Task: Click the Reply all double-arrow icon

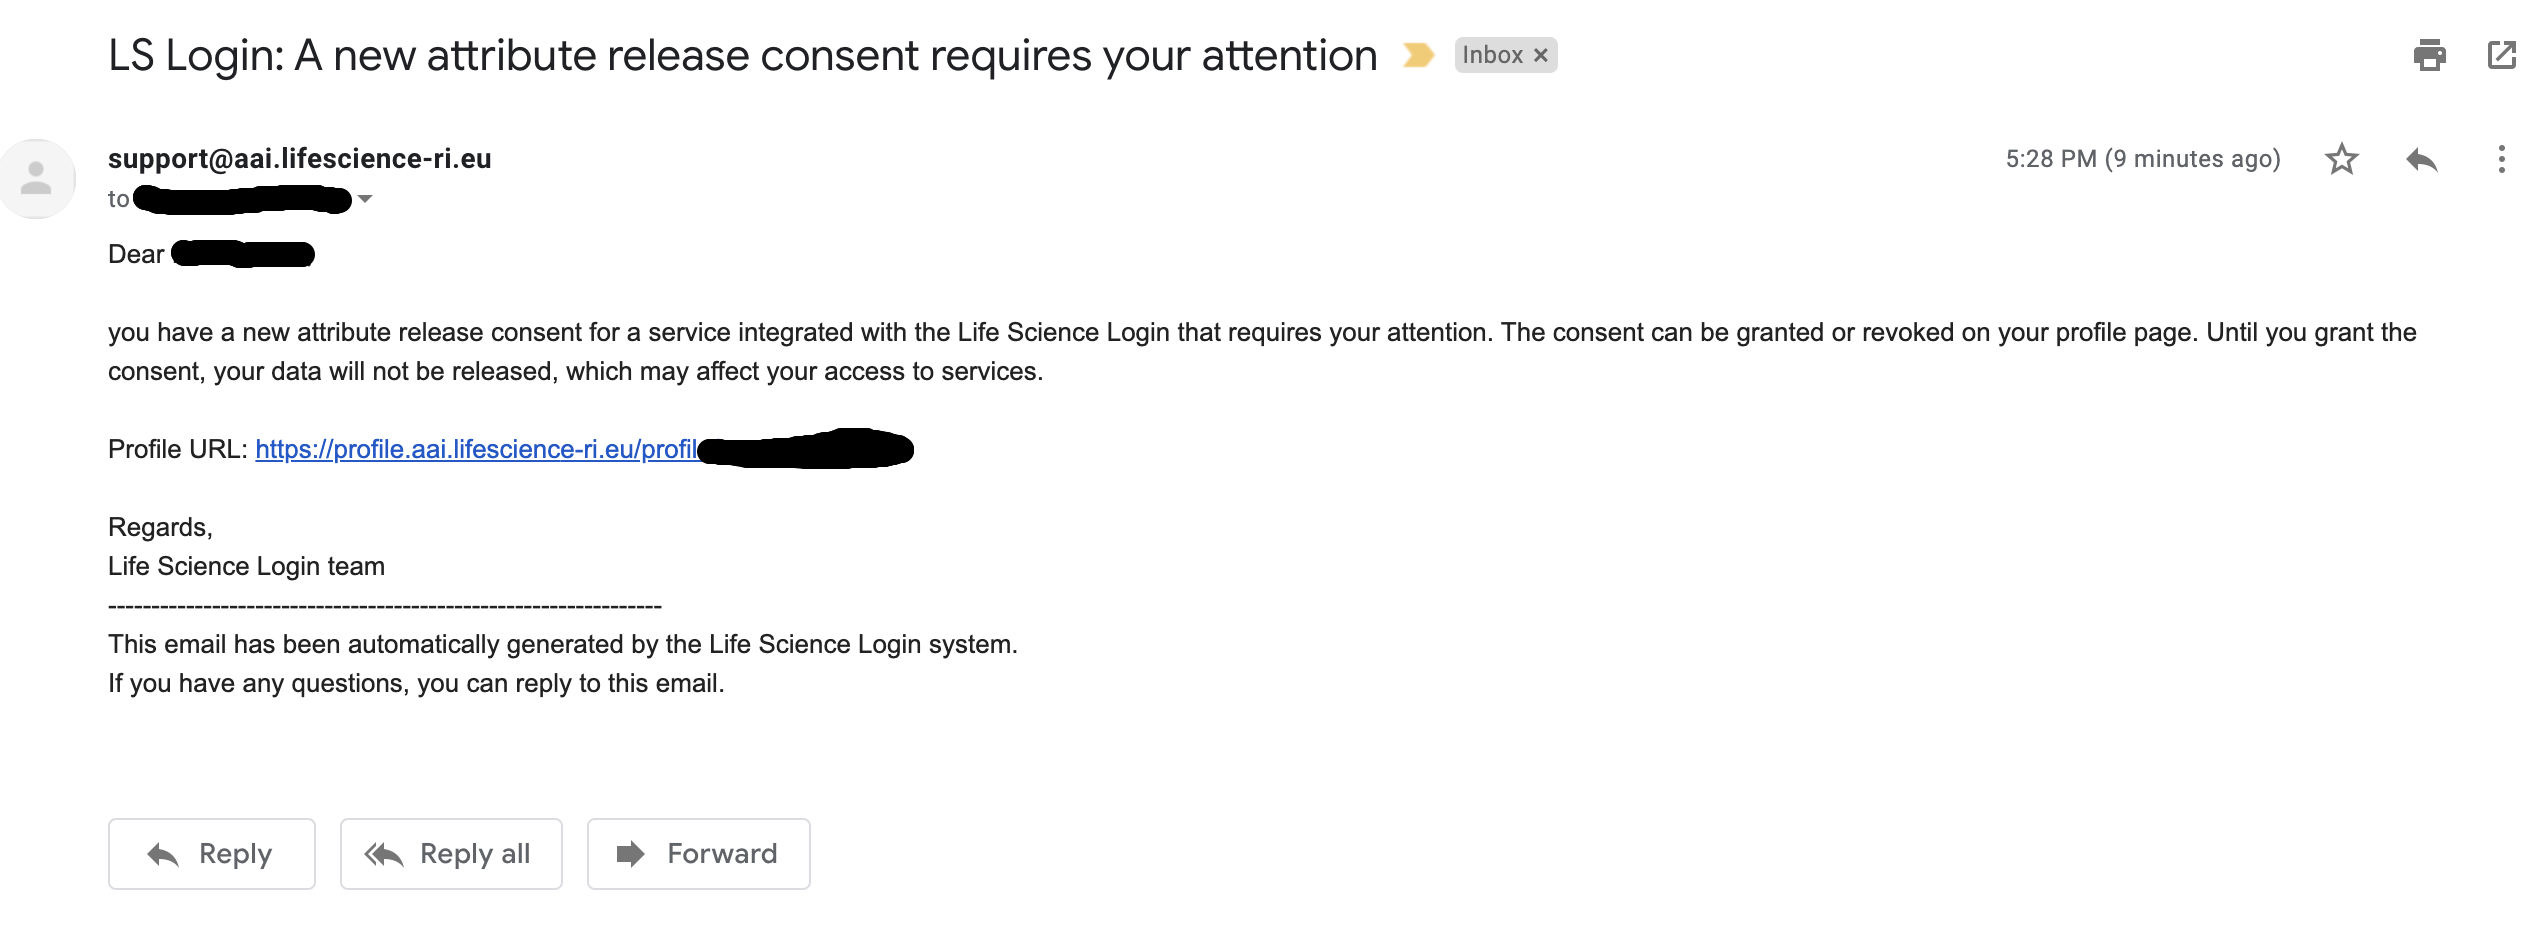Action: pos(384,854)
